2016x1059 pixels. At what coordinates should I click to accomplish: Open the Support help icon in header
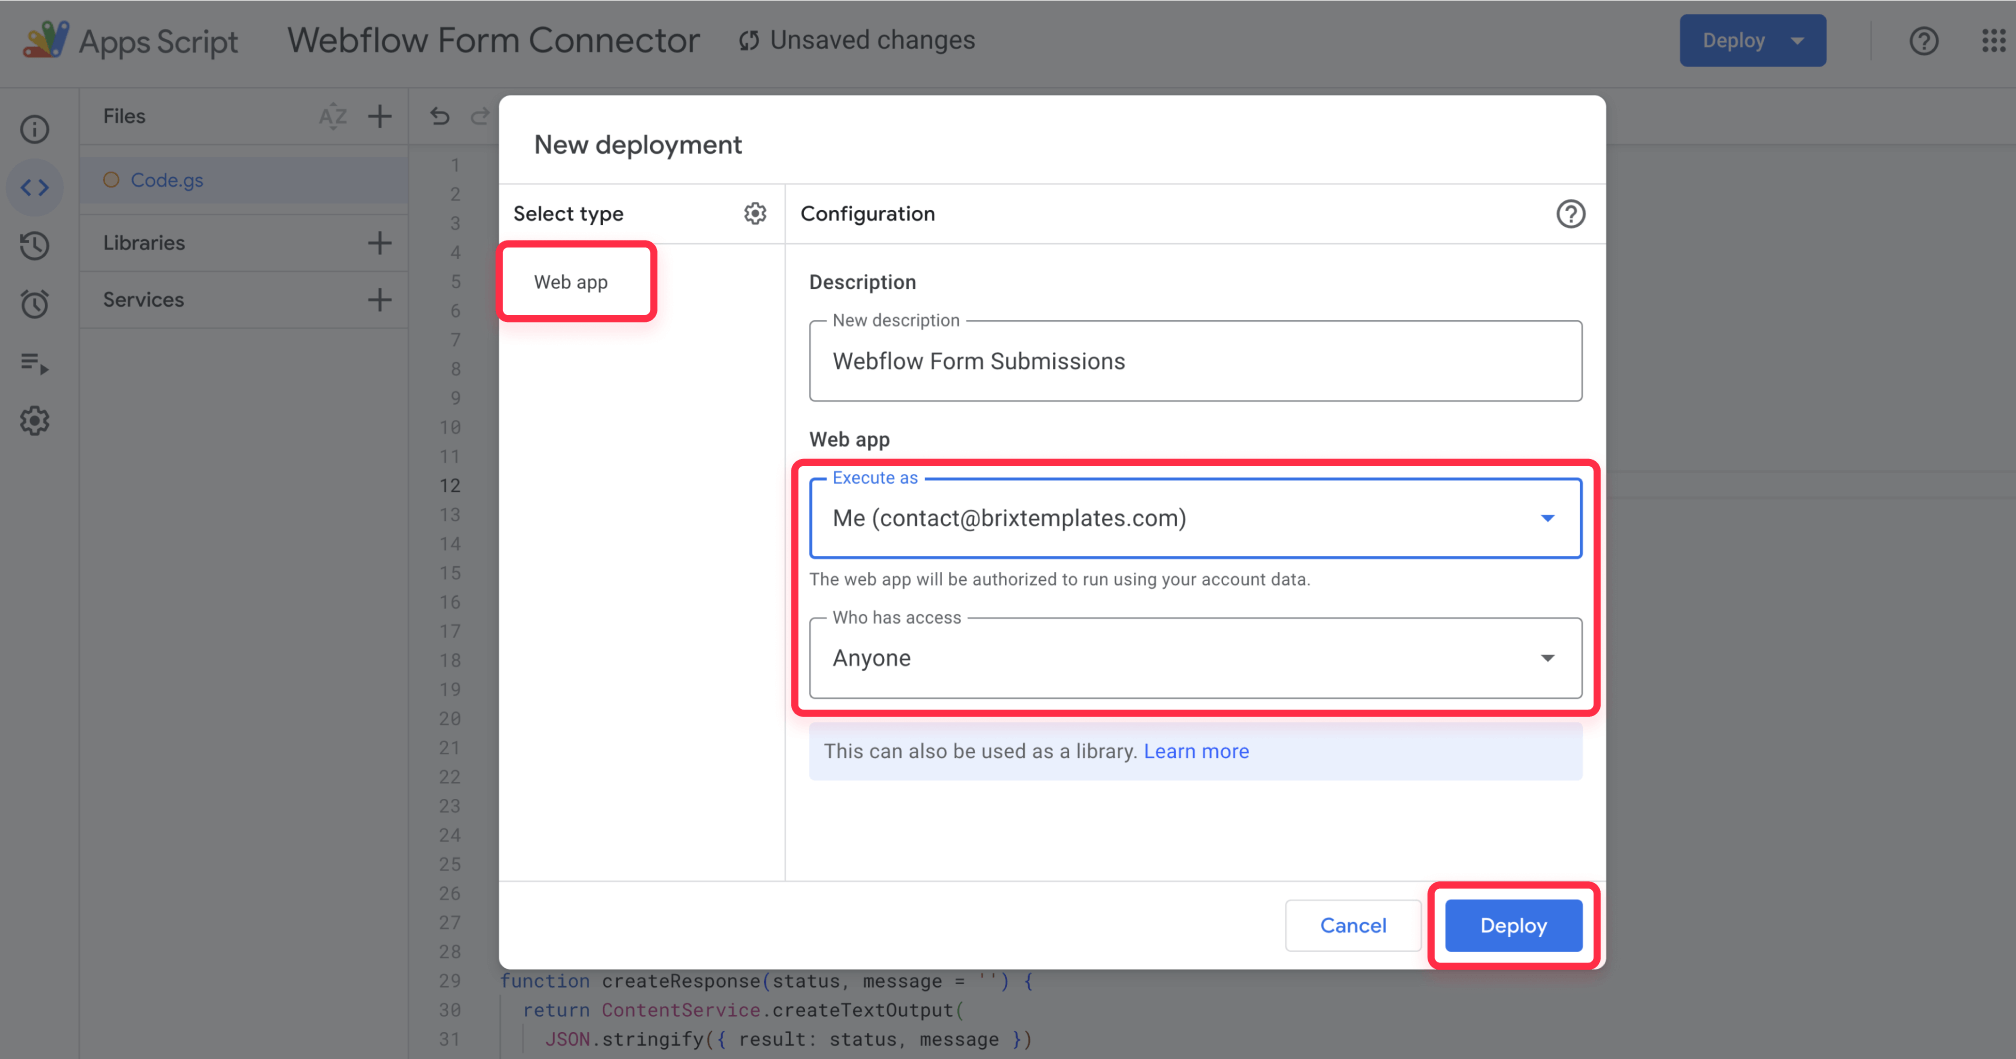(x=1924, y=41)
